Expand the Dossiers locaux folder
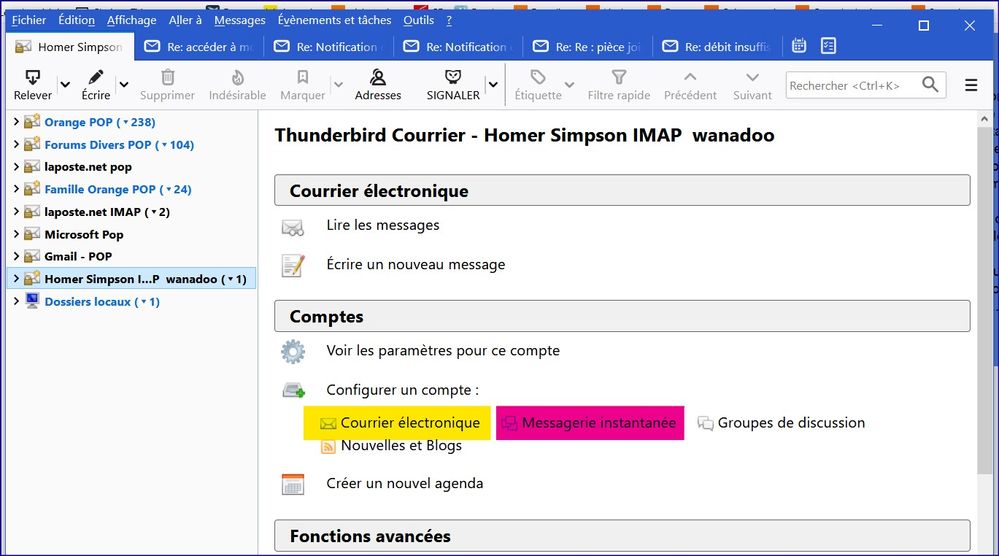 (x=16, y=301)
